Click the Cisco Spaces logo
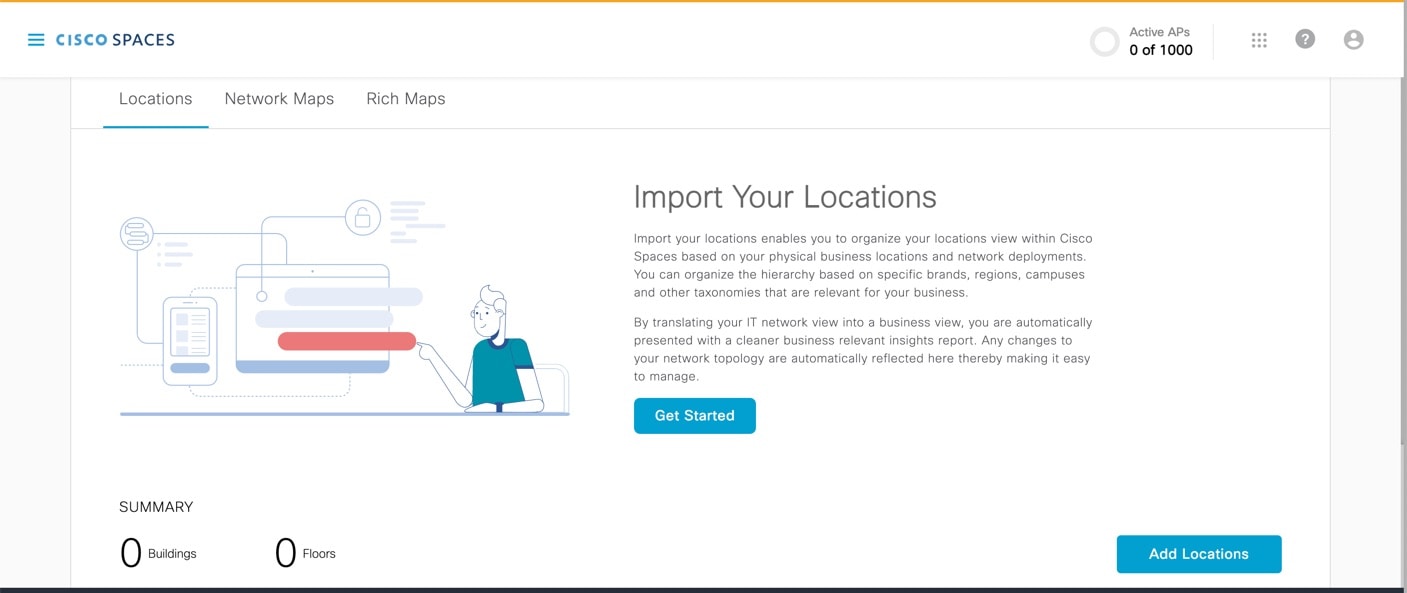1407x593 pixels. pyautogui.click(x=115, y=40)
